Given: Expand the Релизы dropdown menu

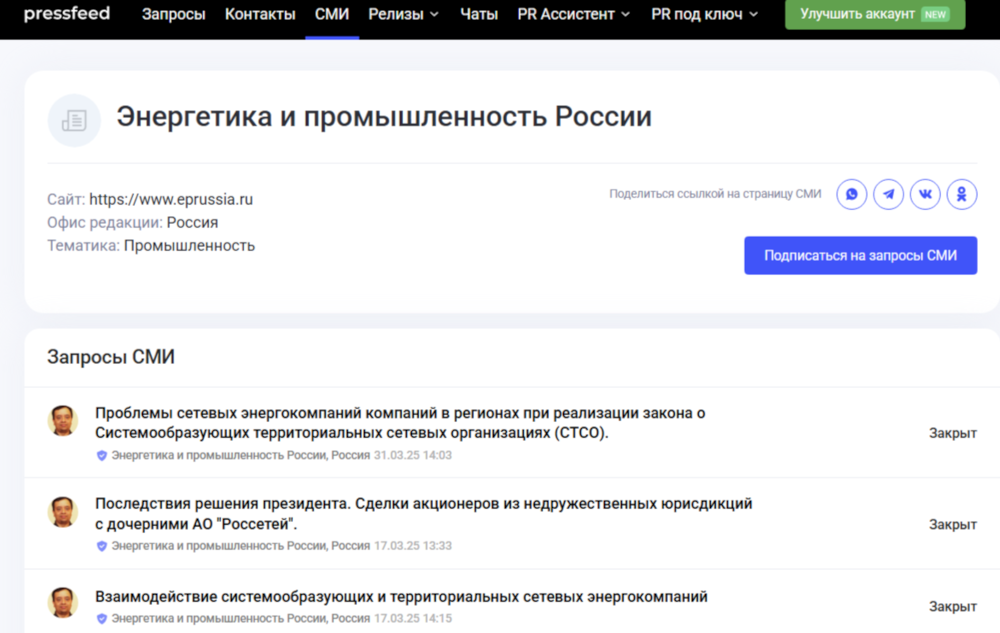Looking at the screenshot, I should coord(404,14).
